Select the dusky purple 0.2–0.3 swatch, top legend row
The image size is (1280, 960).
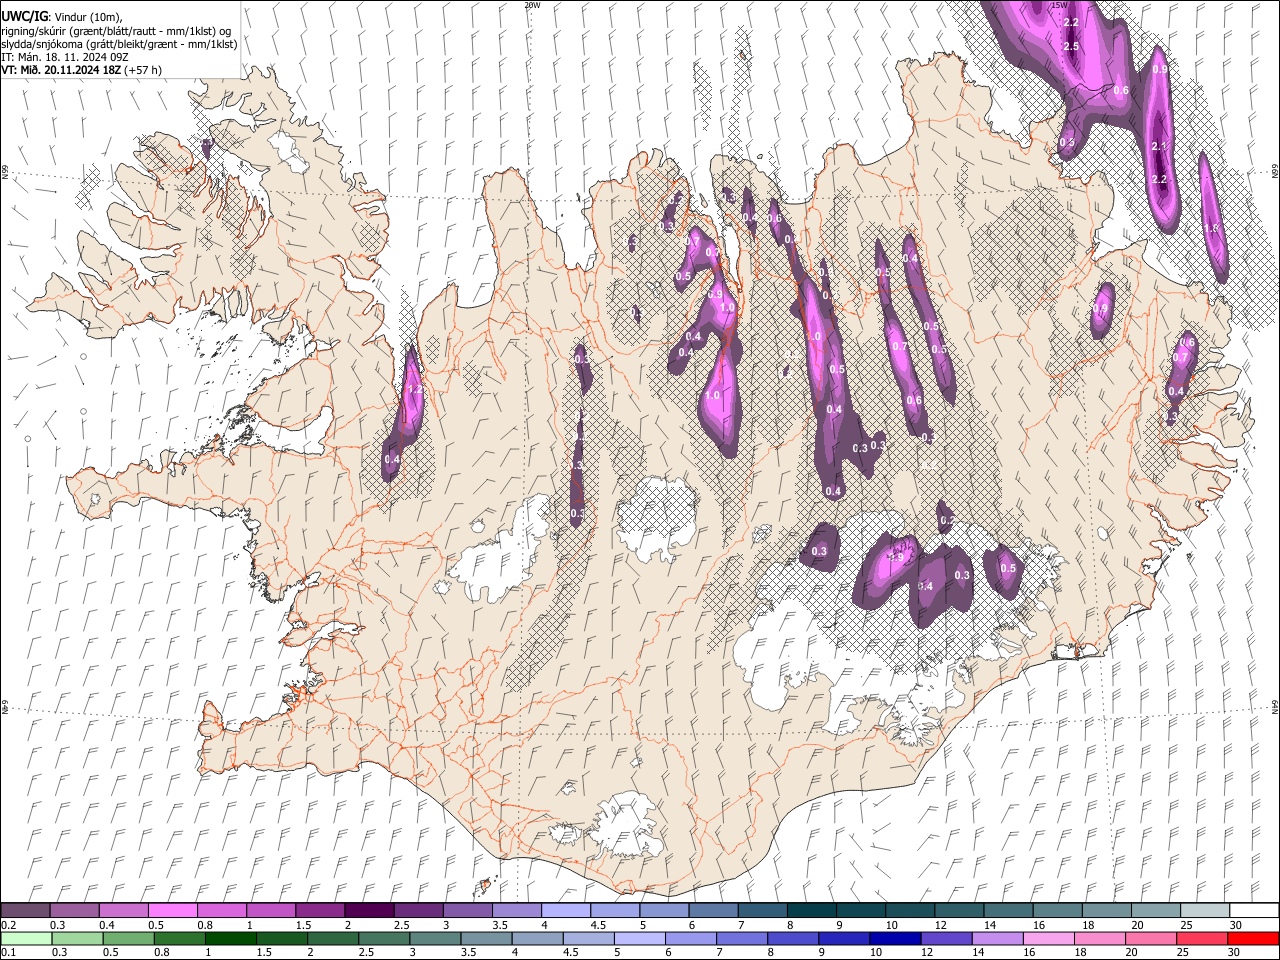(26, 911)
